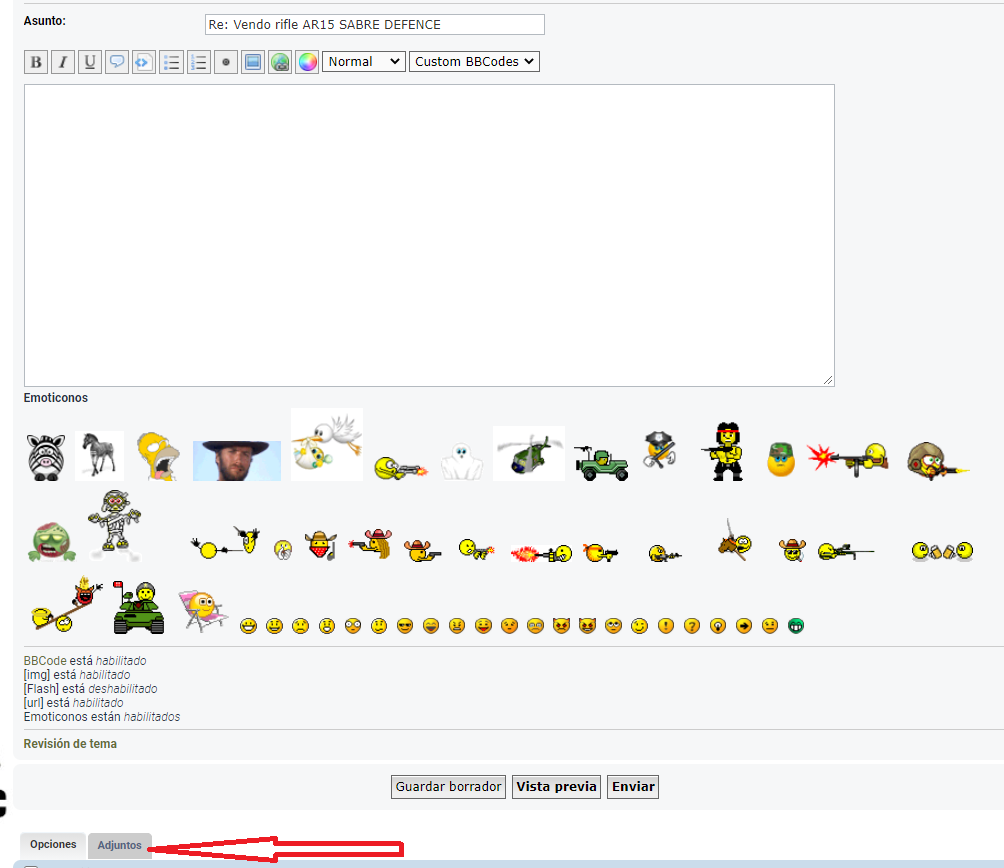Screen dimensions: 1004x868
Task: Apply italic formatting to text
Action: (x=63, y=62)
